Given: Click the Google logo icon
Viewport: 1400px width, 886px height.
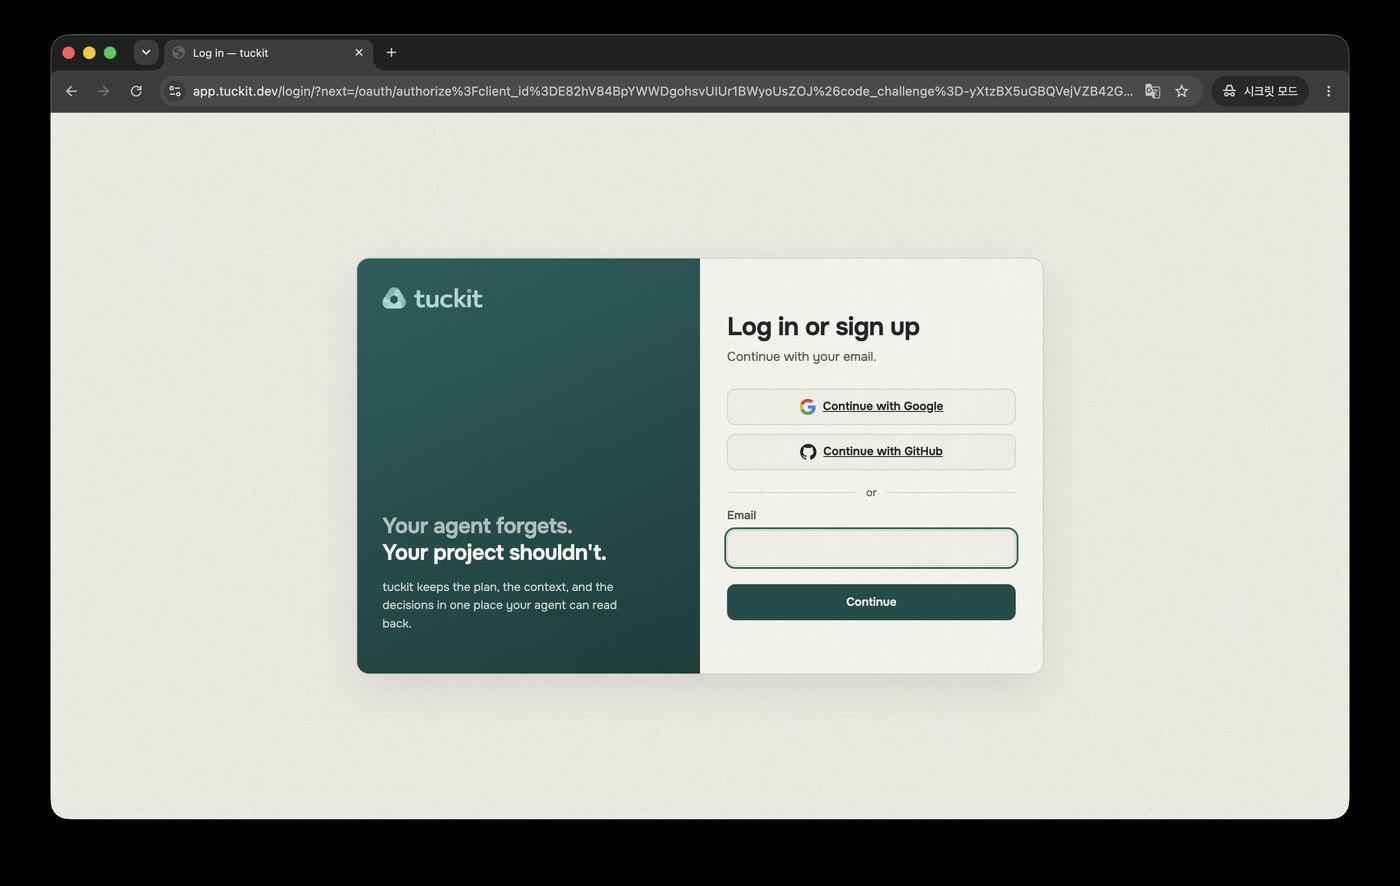Looking at the screenshot, I should [807, 407].
